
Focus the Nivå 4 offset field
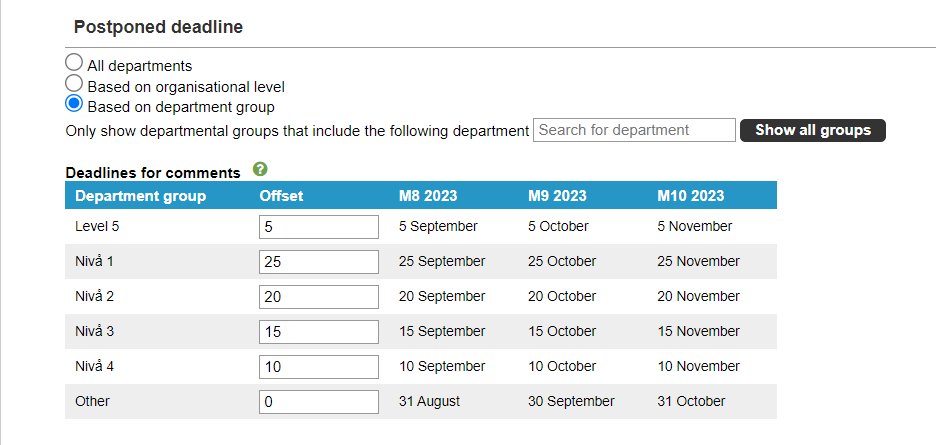click(x=319, y=367)
